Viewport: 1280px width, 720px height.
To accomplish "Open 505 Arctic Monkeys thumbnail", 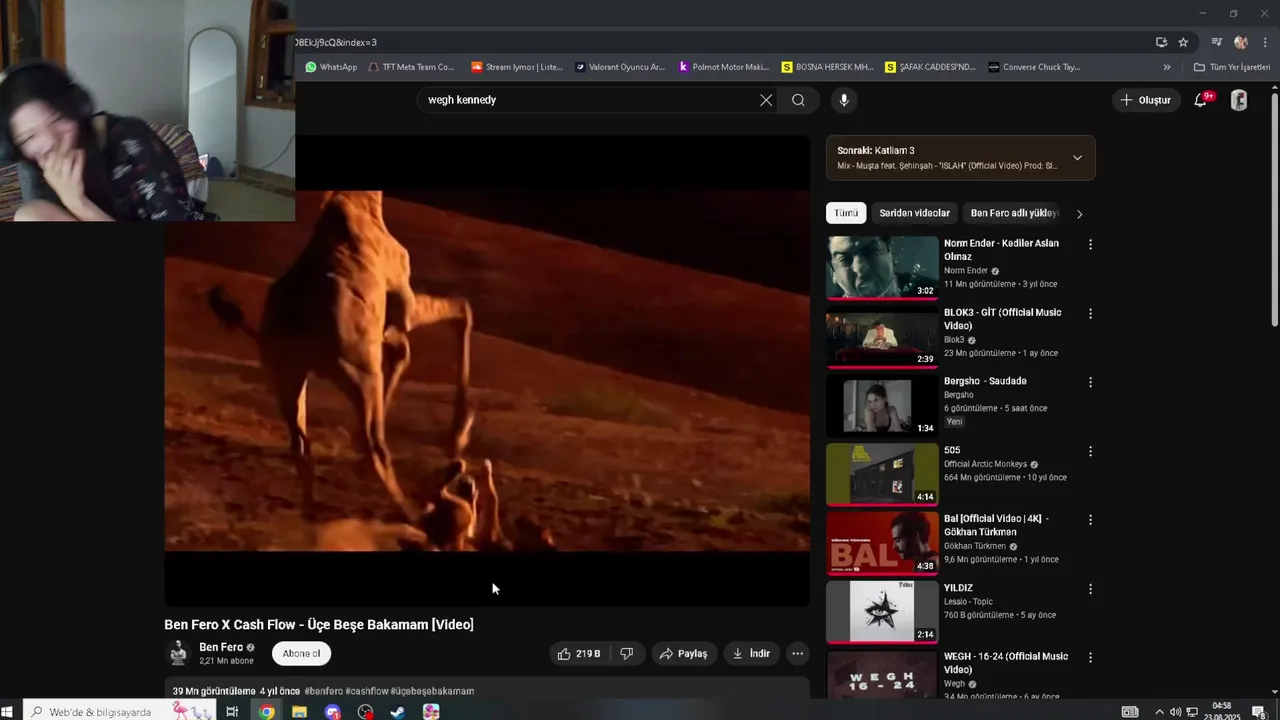I will (x=882, y=475).
